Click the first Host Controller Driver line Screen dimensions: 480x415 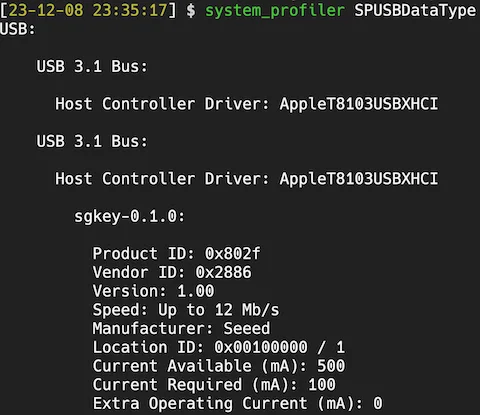pyautogui.click(x=247, y=104)
